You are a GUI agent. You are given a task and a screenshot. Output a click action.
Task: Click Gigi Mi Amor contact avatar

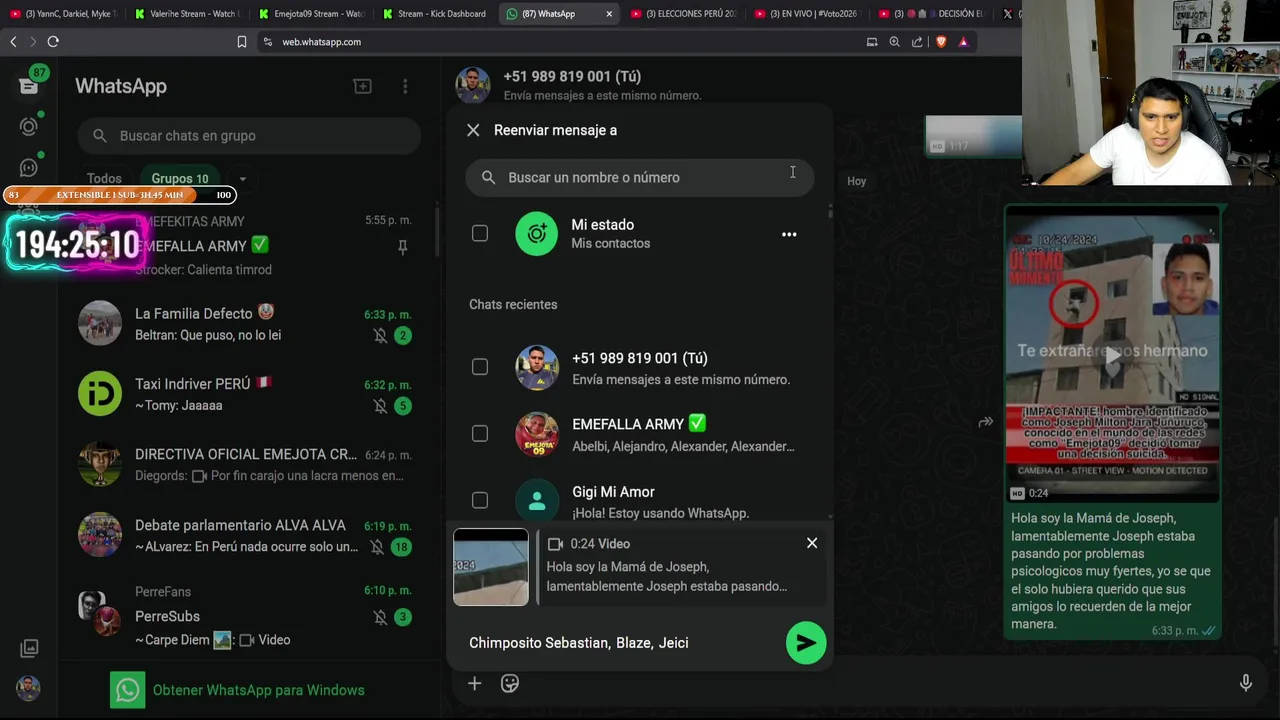click(537, 501)
